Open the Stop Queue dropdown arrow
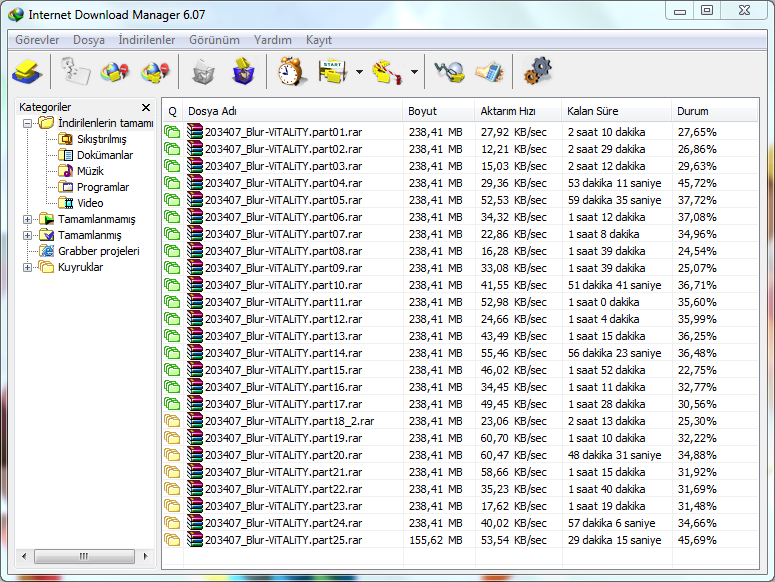Image resolution: width=775 pixels, height=582 pixels. 414,72
